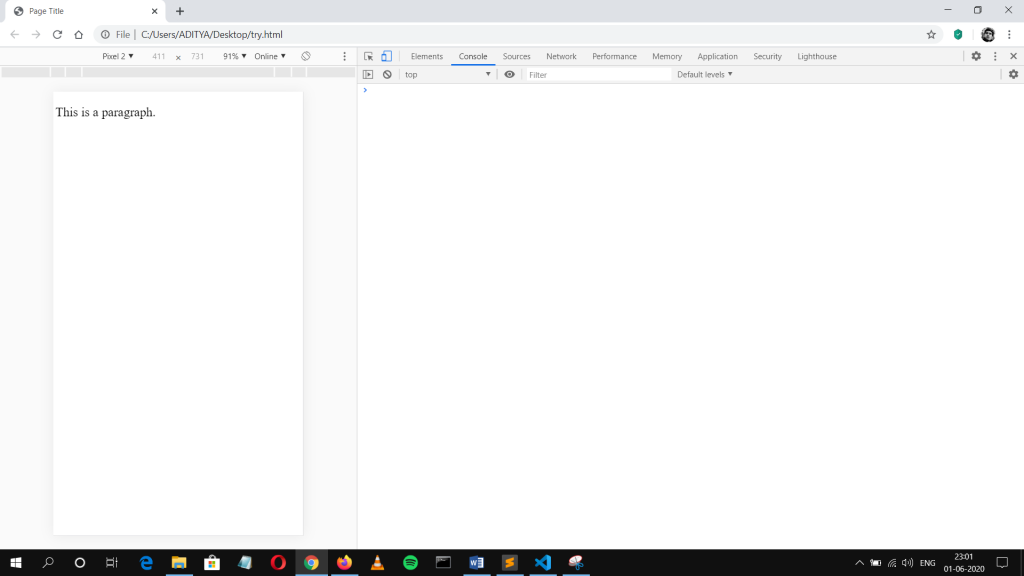Bookmark this page with the star icon

click(931, 34)
